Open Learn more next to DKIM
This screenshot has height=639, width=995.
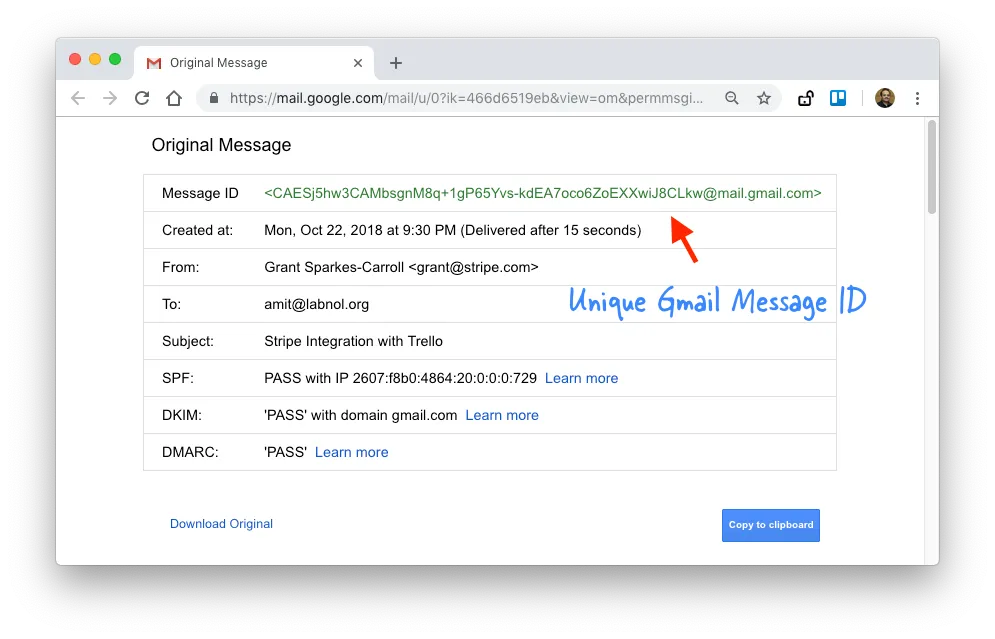coord(502,415)
